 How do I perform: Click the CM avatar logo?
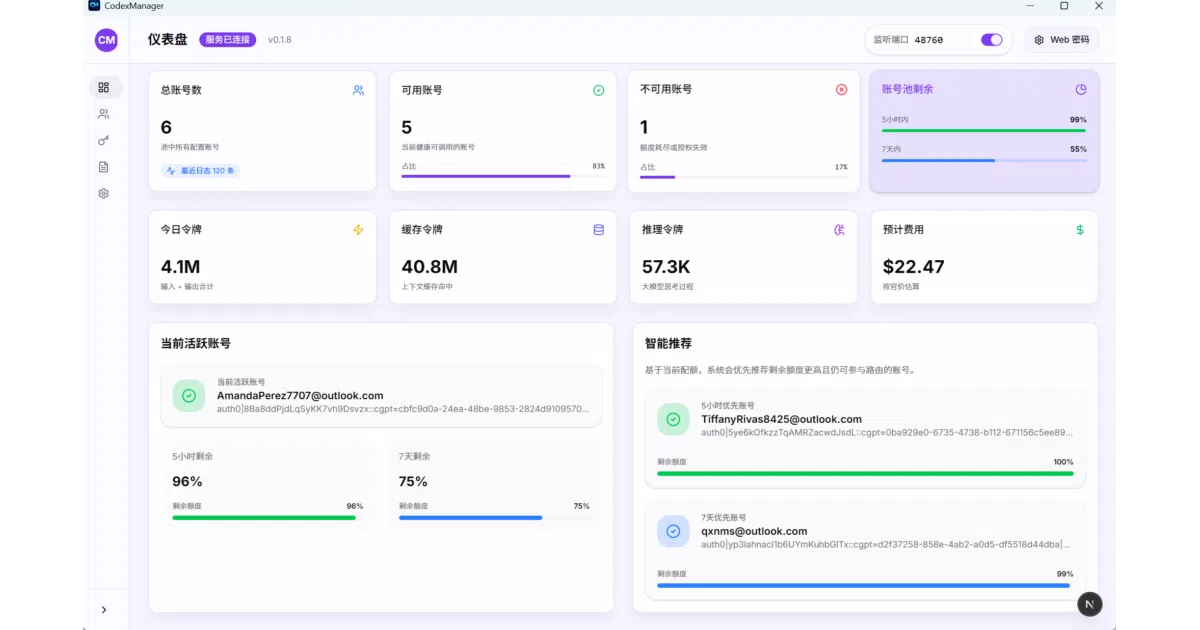(106, 40)
